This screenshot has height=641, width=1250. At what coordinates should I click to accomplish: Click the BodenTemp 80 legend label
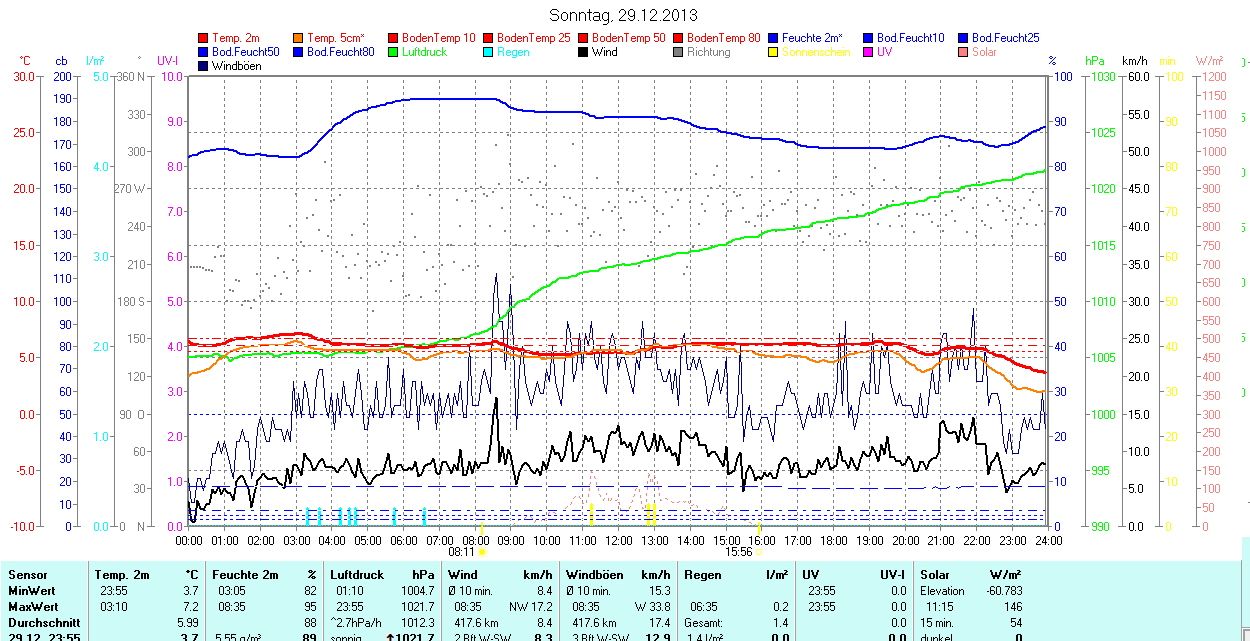pyautogui.click(x=724, y=38)
